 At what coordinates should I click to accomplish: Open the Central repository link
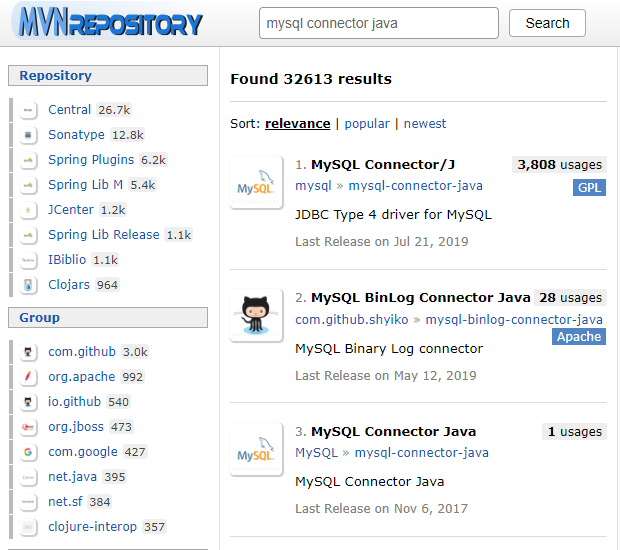[70, 110]
